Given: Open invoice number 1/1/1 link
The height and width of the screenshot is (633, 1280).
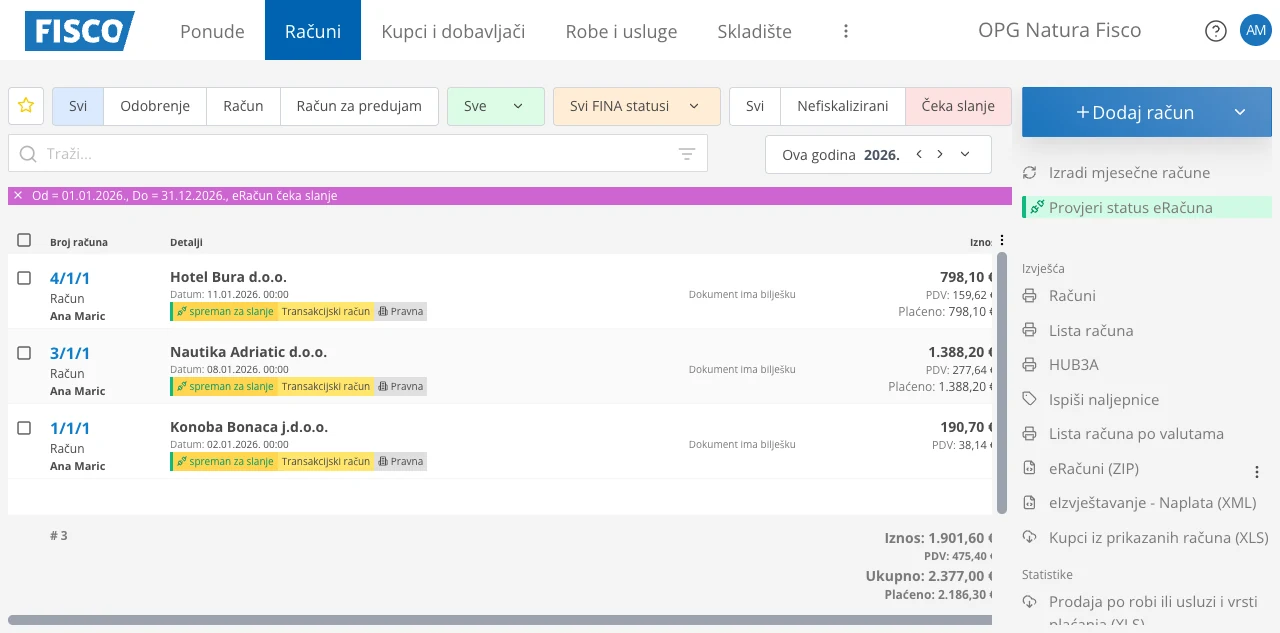Looking at the screenshot, I should (70, 428).
